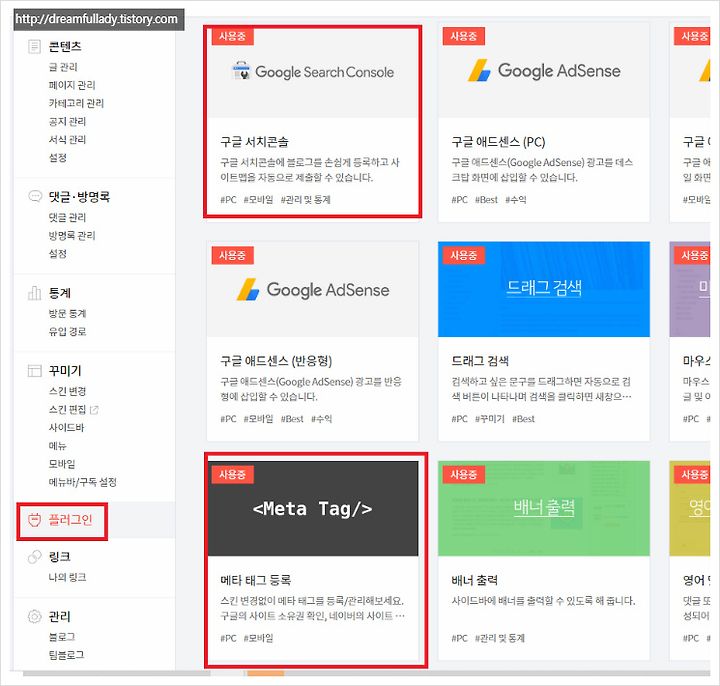Click the external link icon beside 스킨 편집
The height and width of the screenshot is (686, 720).
[x=94, y=410]
